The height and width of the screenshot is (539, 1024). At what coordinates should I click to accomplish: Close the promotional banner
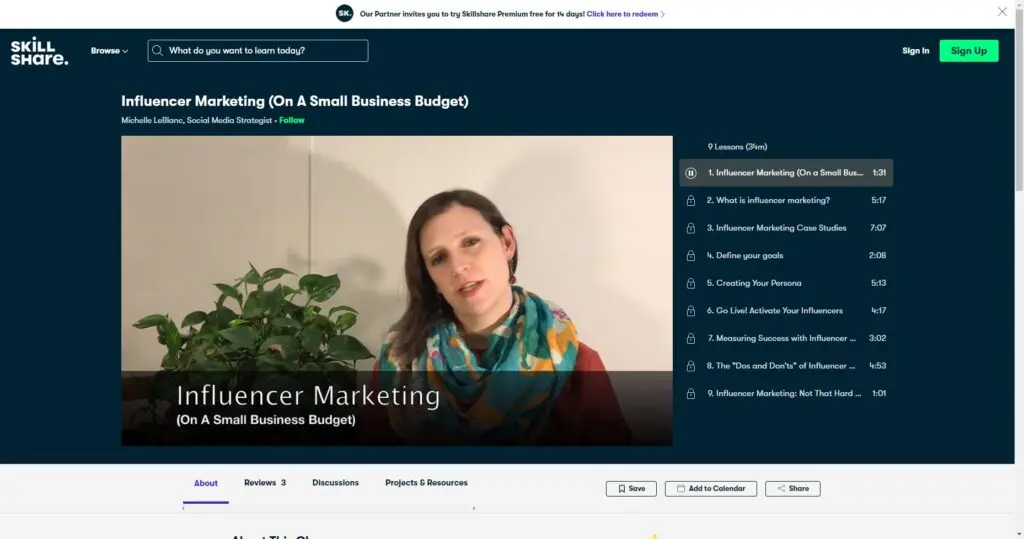click(x=1002, y=12)
